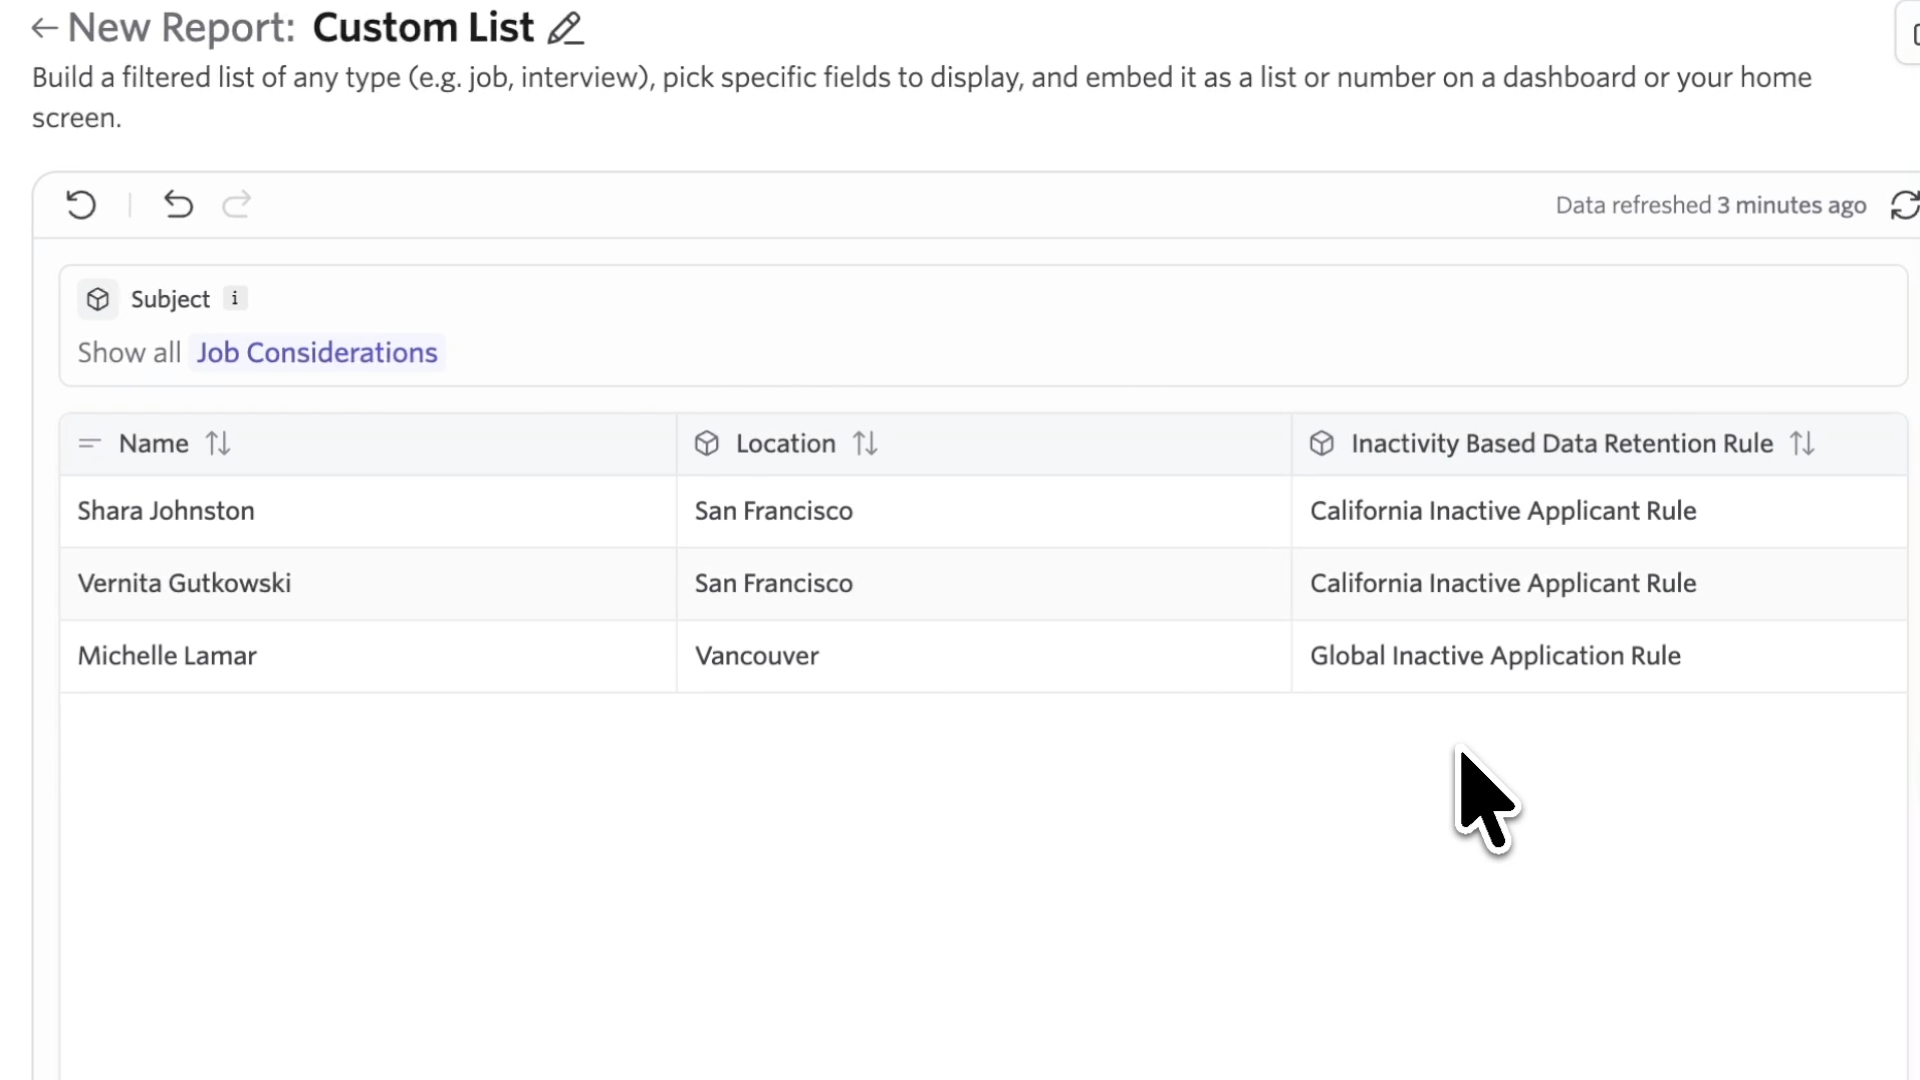Click the Custom List report title
1920x1080 pixels.
click(423, 28)
